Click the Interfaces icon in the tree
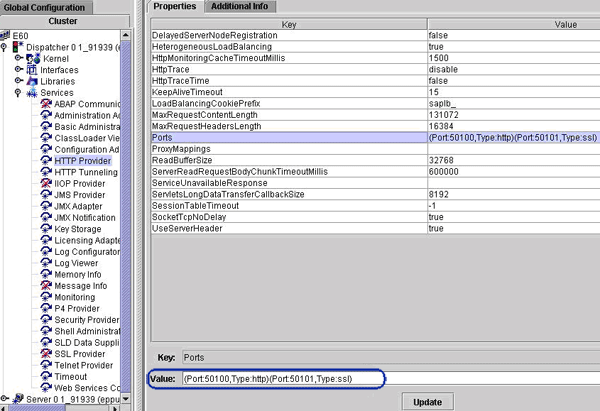The image size is (600, 411). coord(32,70)
